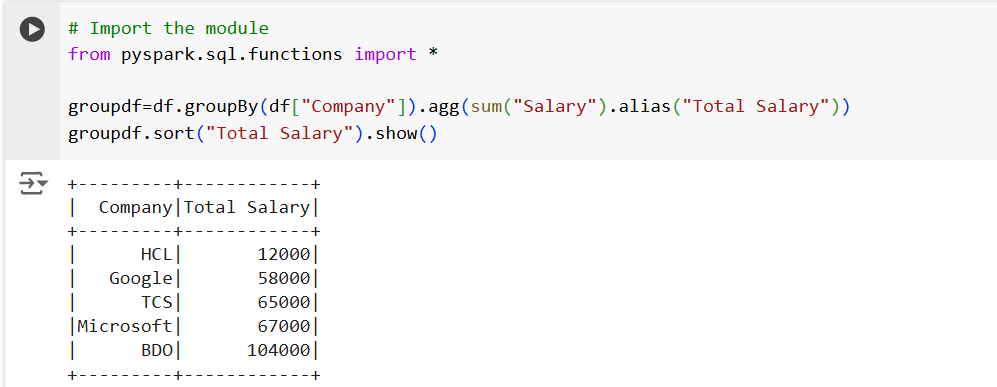Click the 'Microsoft' row company name
Image resolution: width=997 pixels, height=387 pixels.
125,326
